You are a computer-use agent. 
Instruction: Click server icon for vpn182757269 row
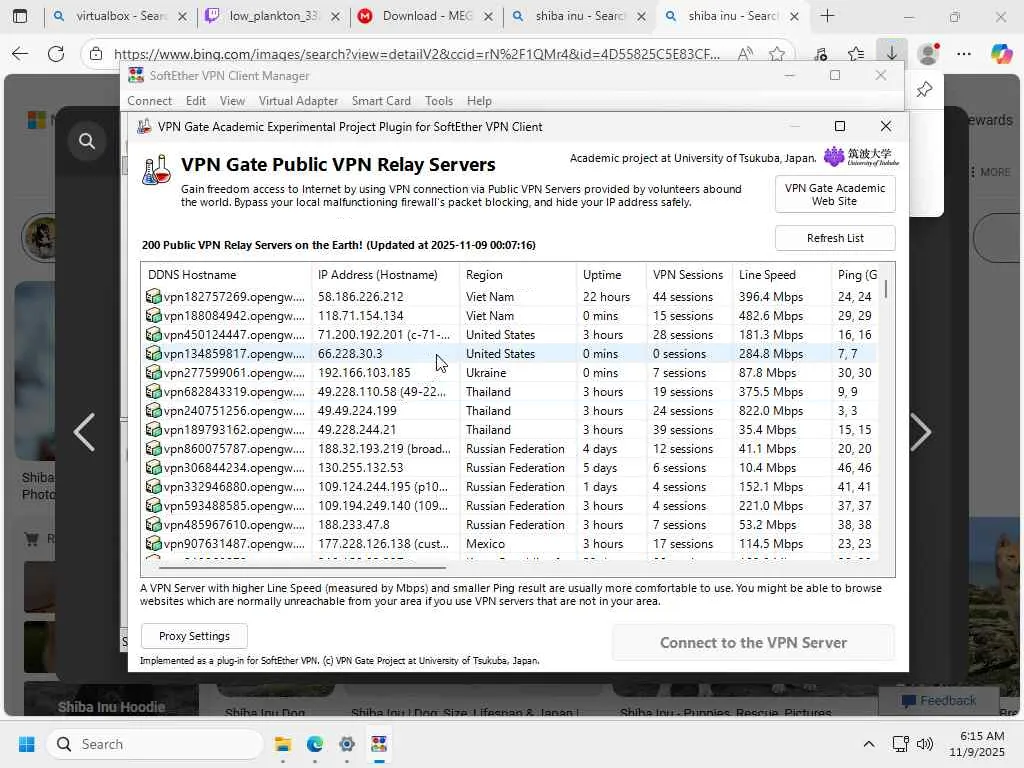pyautogui.click(x=153, y=296)
